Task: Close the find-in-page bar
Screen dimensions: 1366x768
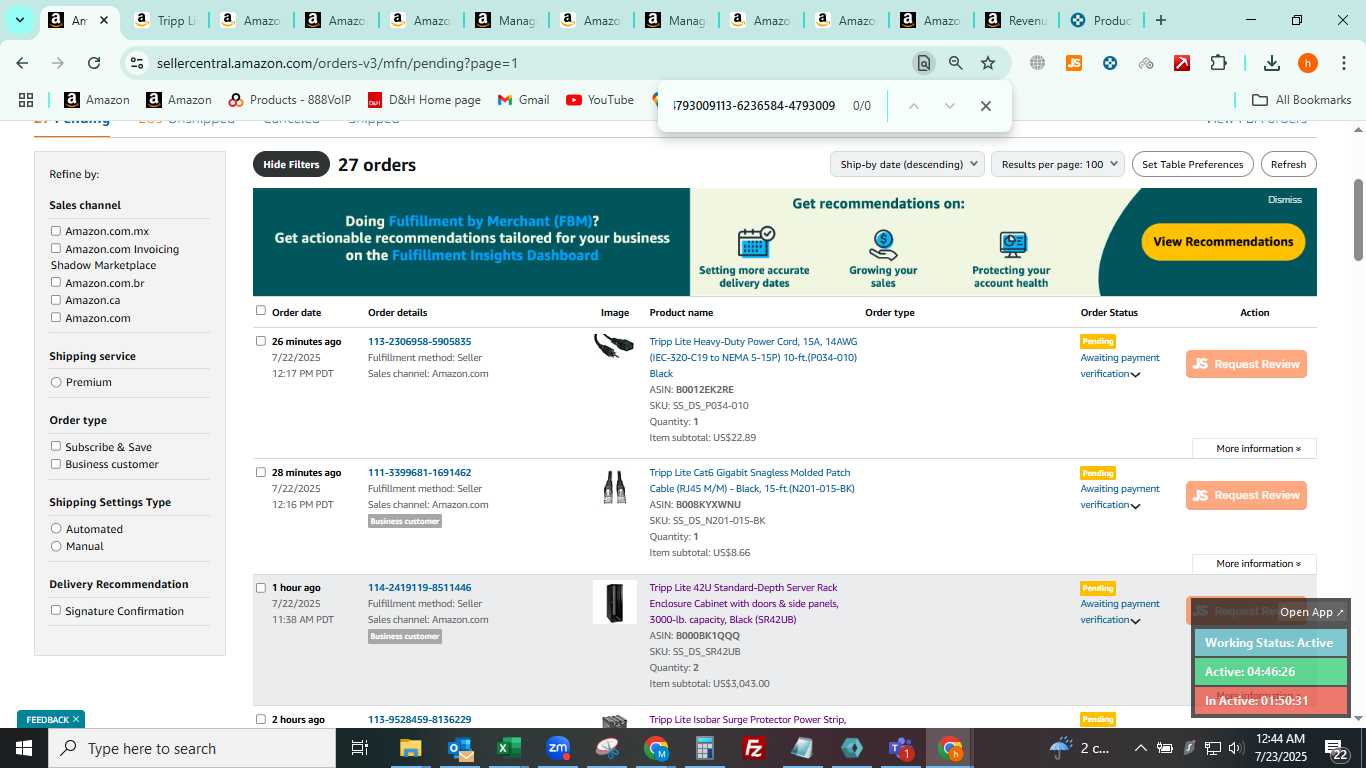Action: 985,106
